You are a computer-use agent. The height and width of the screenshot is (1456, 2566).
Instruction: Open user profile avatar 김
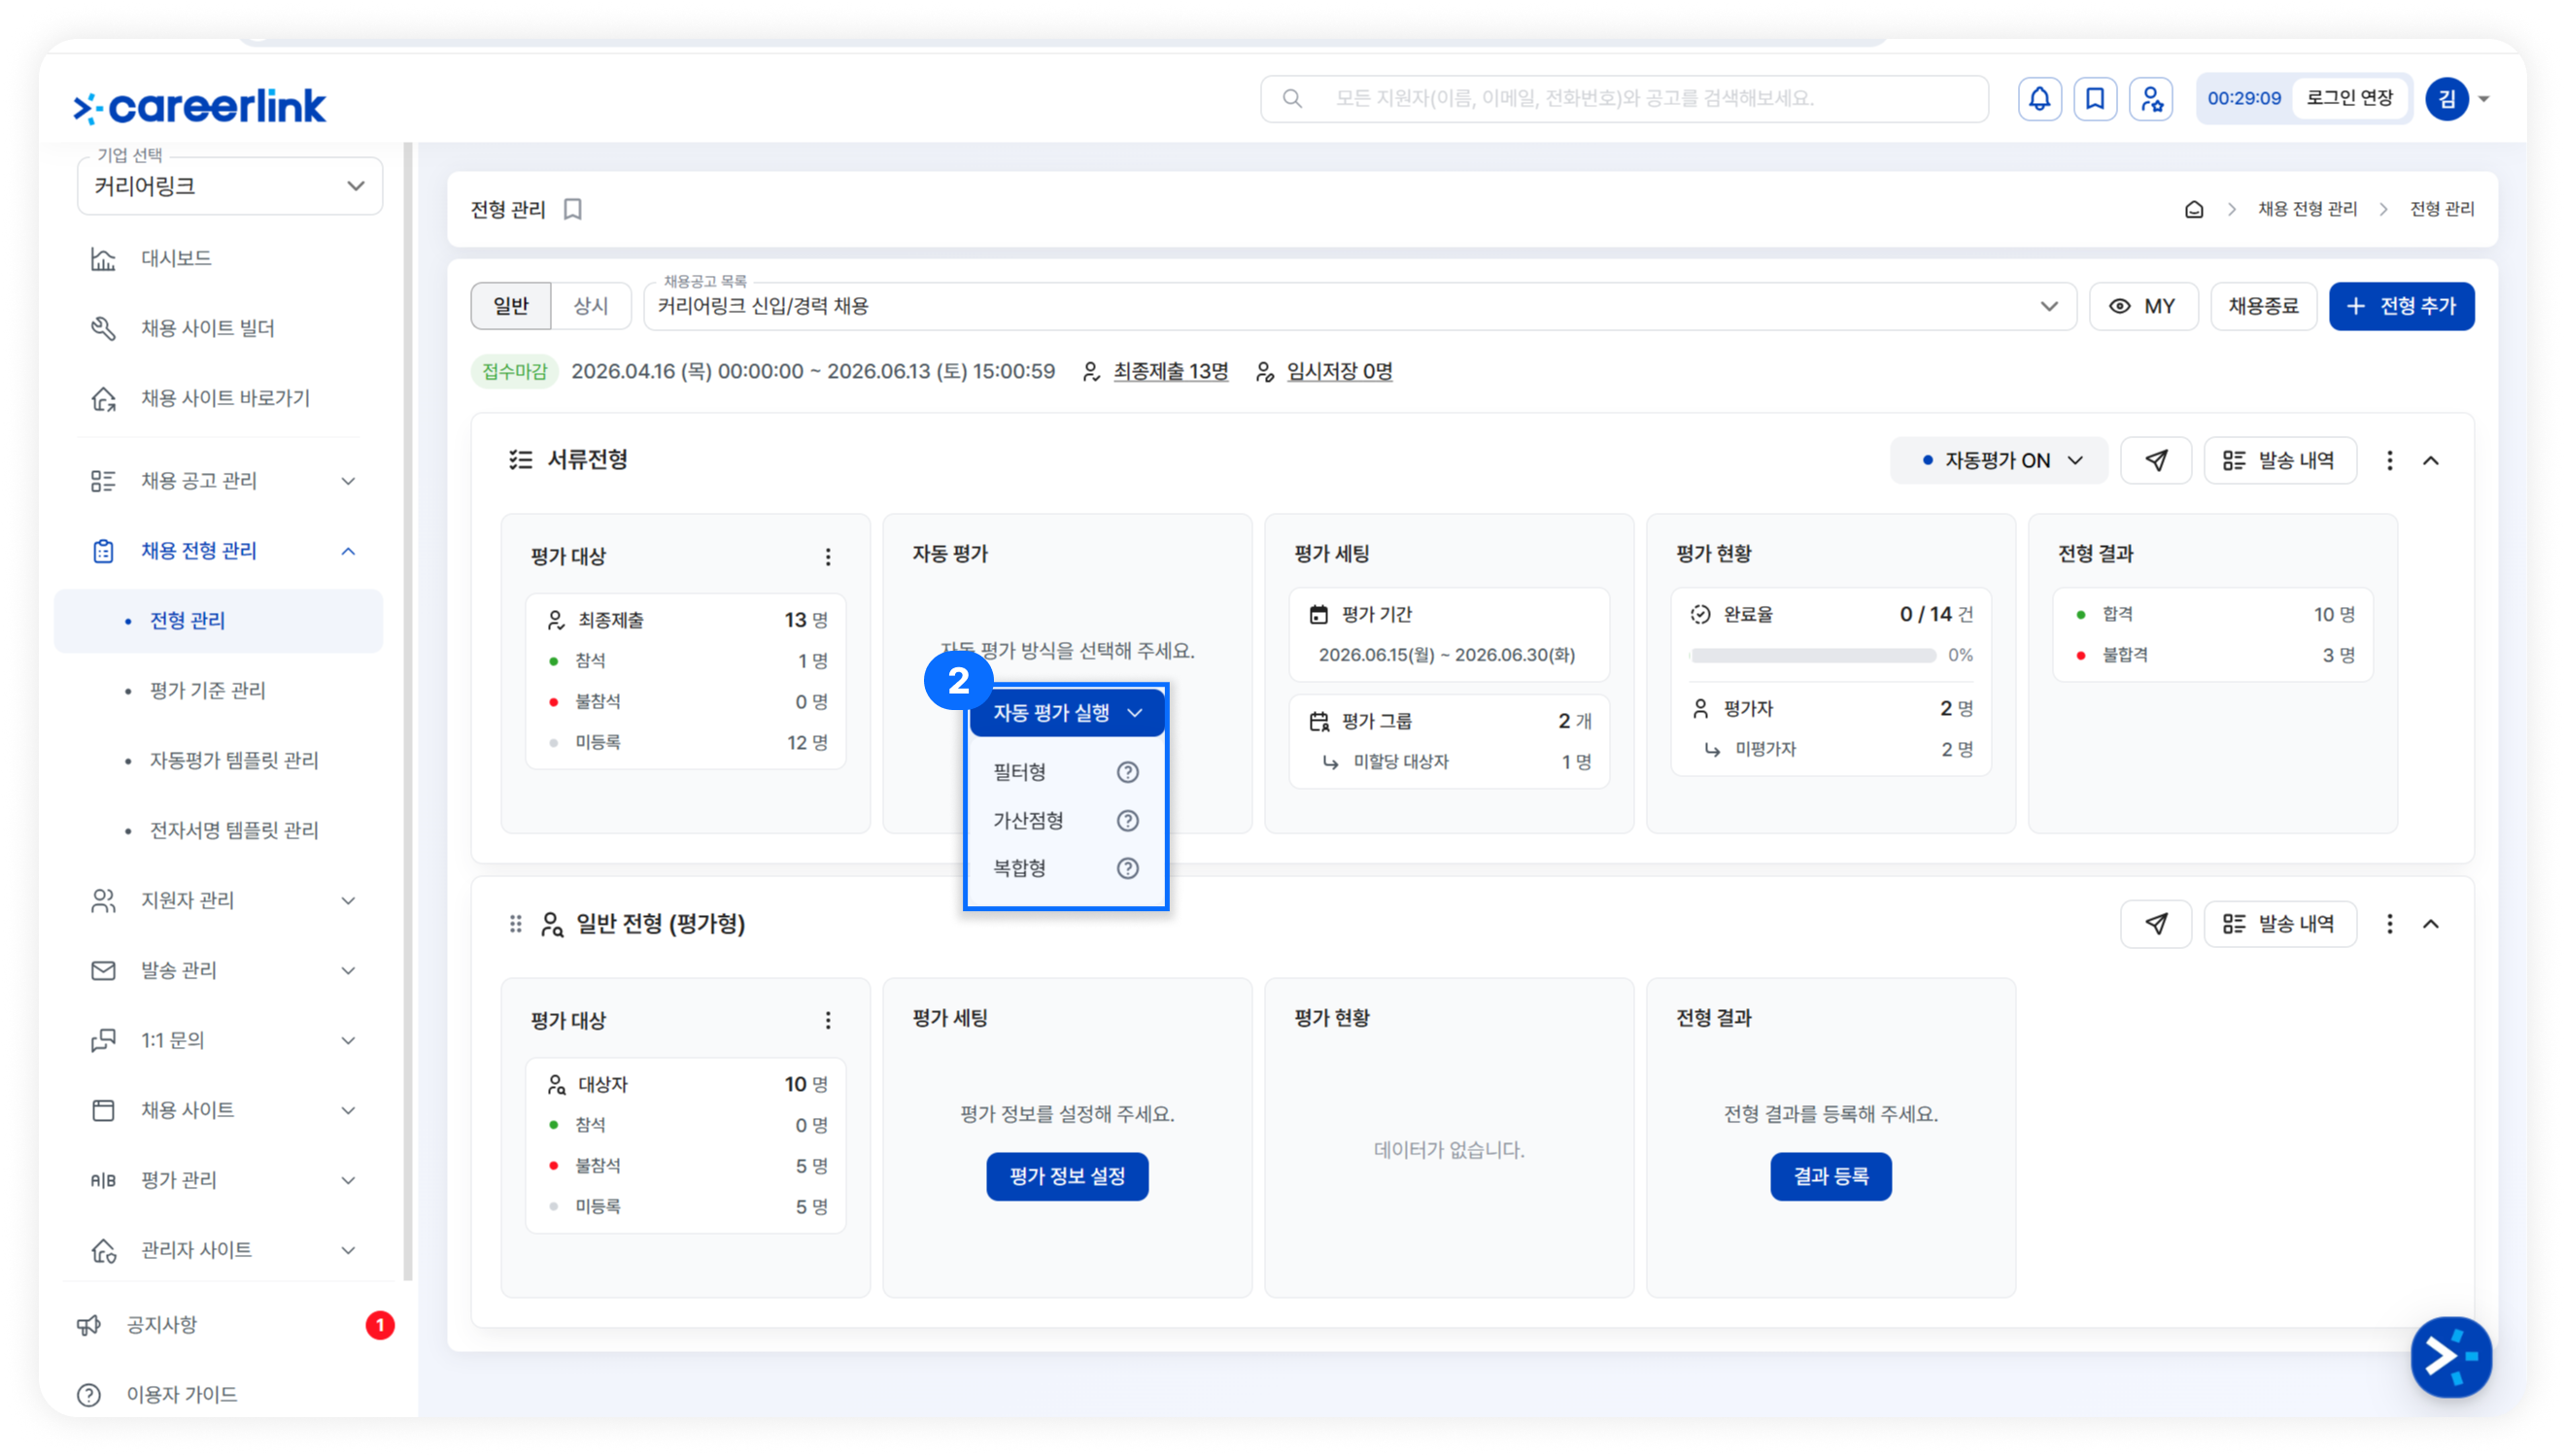tap(2447, 98)
